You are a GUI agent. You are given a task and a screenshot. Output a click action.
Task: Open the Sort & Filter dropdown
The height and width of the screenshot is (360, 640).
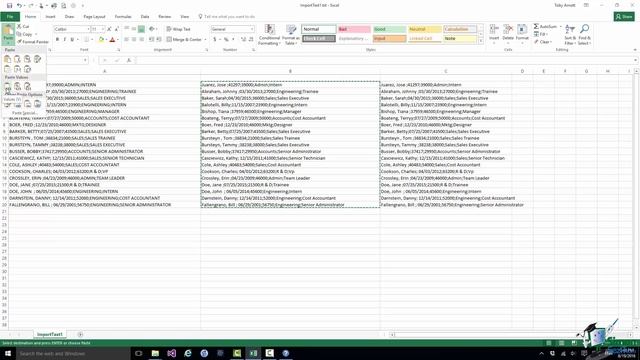coord(570,34)
